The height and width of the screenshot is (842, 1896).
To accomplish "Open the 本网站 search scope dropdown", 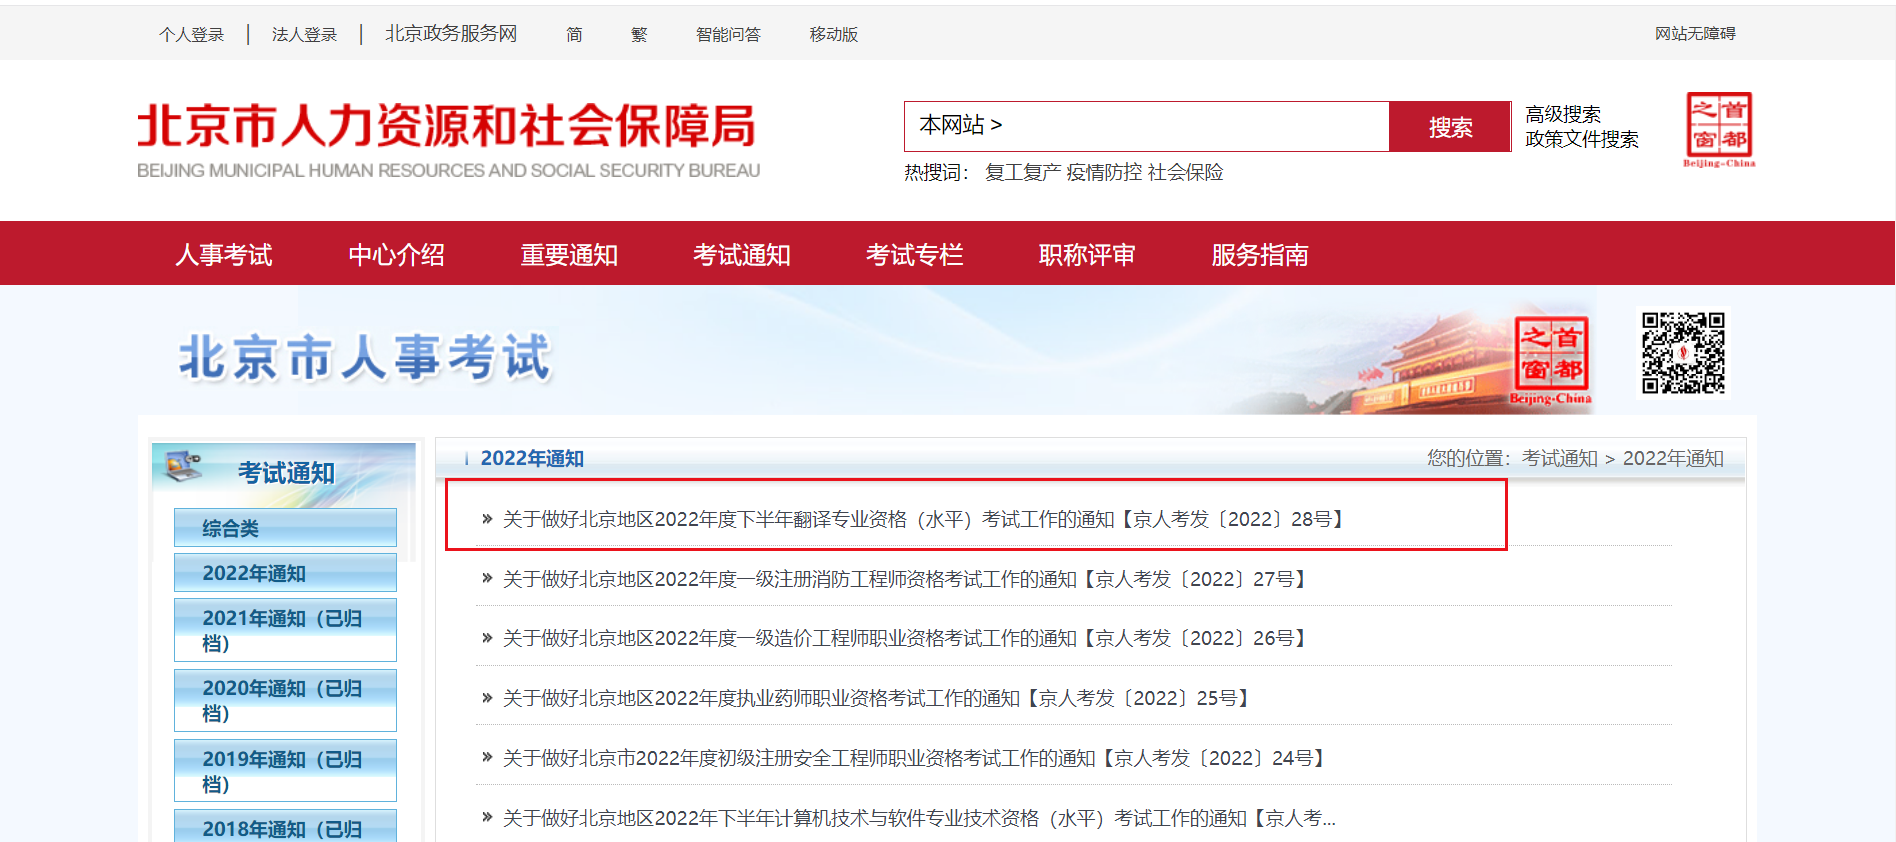I will pos(960,126).
